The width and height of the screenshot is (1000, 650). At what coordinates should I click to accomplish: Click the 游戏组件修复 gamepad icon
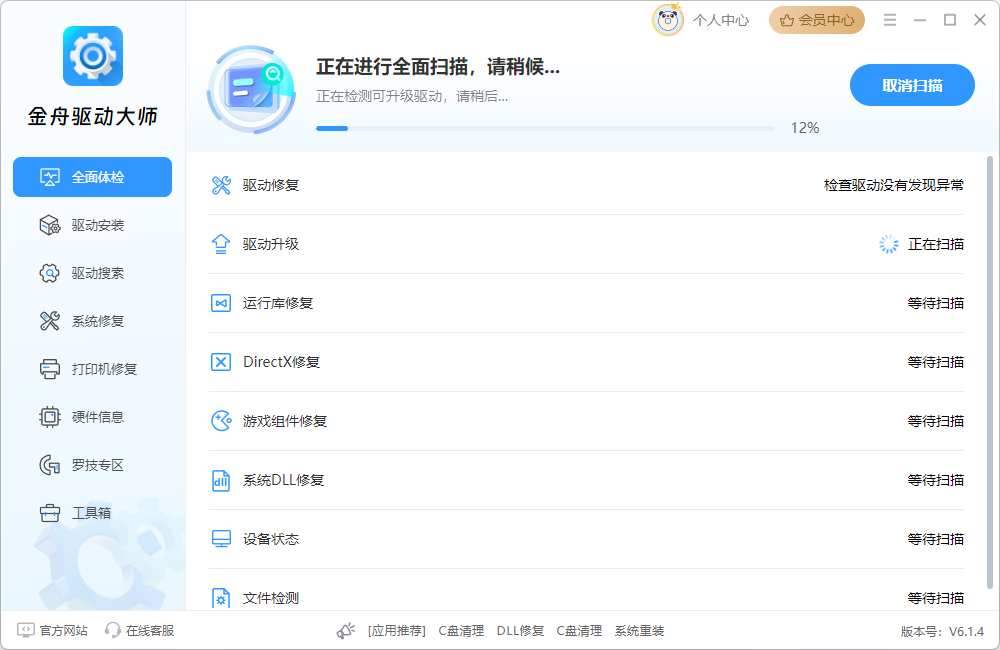coord(221,421)
